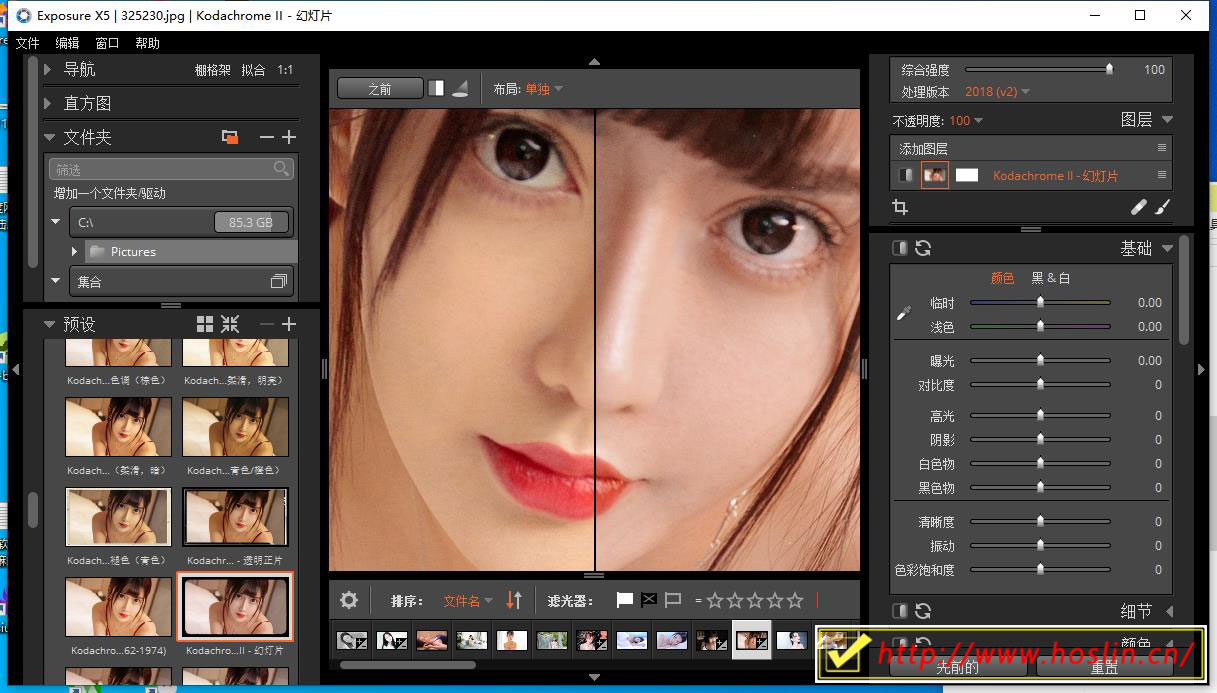Open the filmstrip settings gear

click(x=349, y=600)
